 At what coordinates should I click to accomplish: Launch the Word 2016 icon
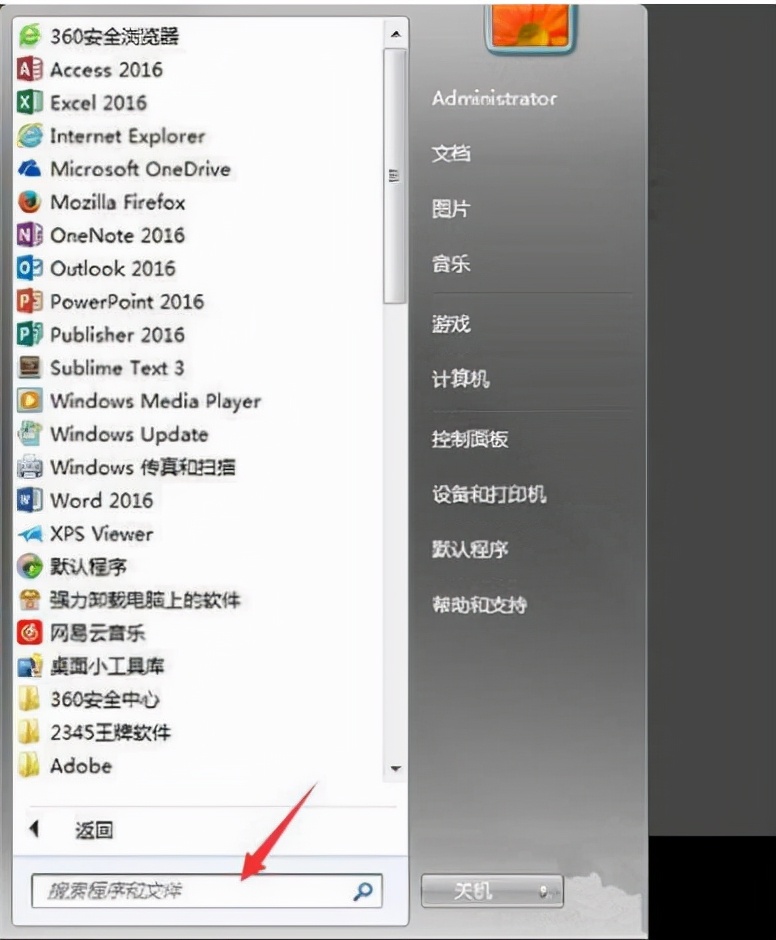point(29,500)
